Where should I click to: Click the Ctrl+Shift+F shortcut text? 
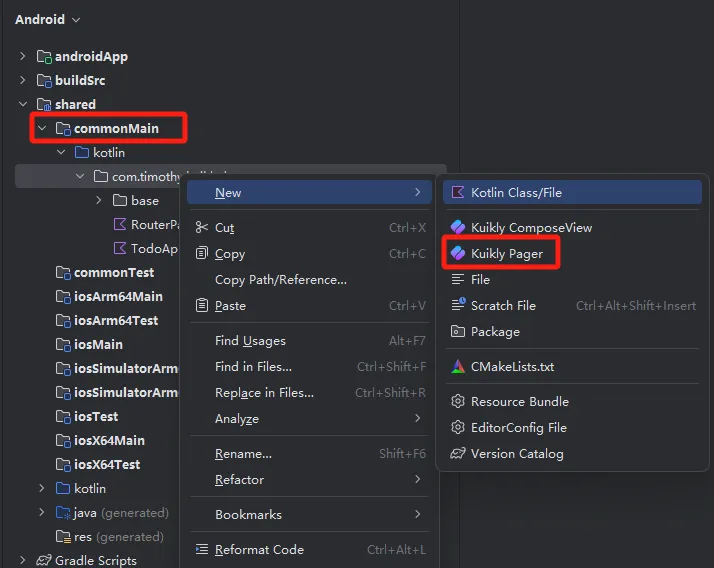(391, 366)
